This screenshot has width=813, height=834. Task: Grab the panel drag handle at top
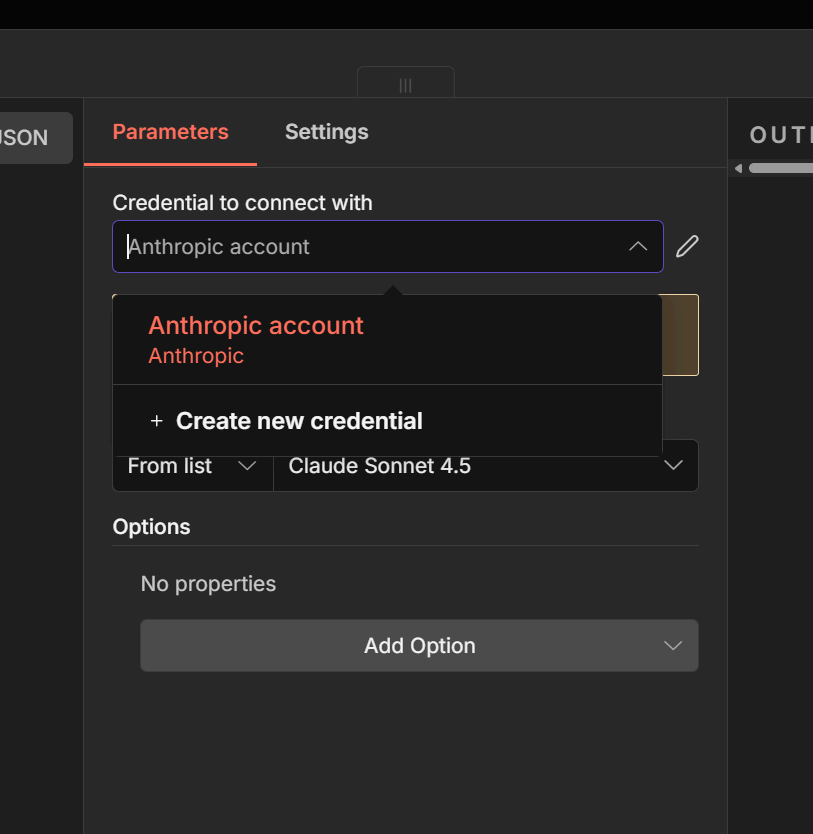405,85
